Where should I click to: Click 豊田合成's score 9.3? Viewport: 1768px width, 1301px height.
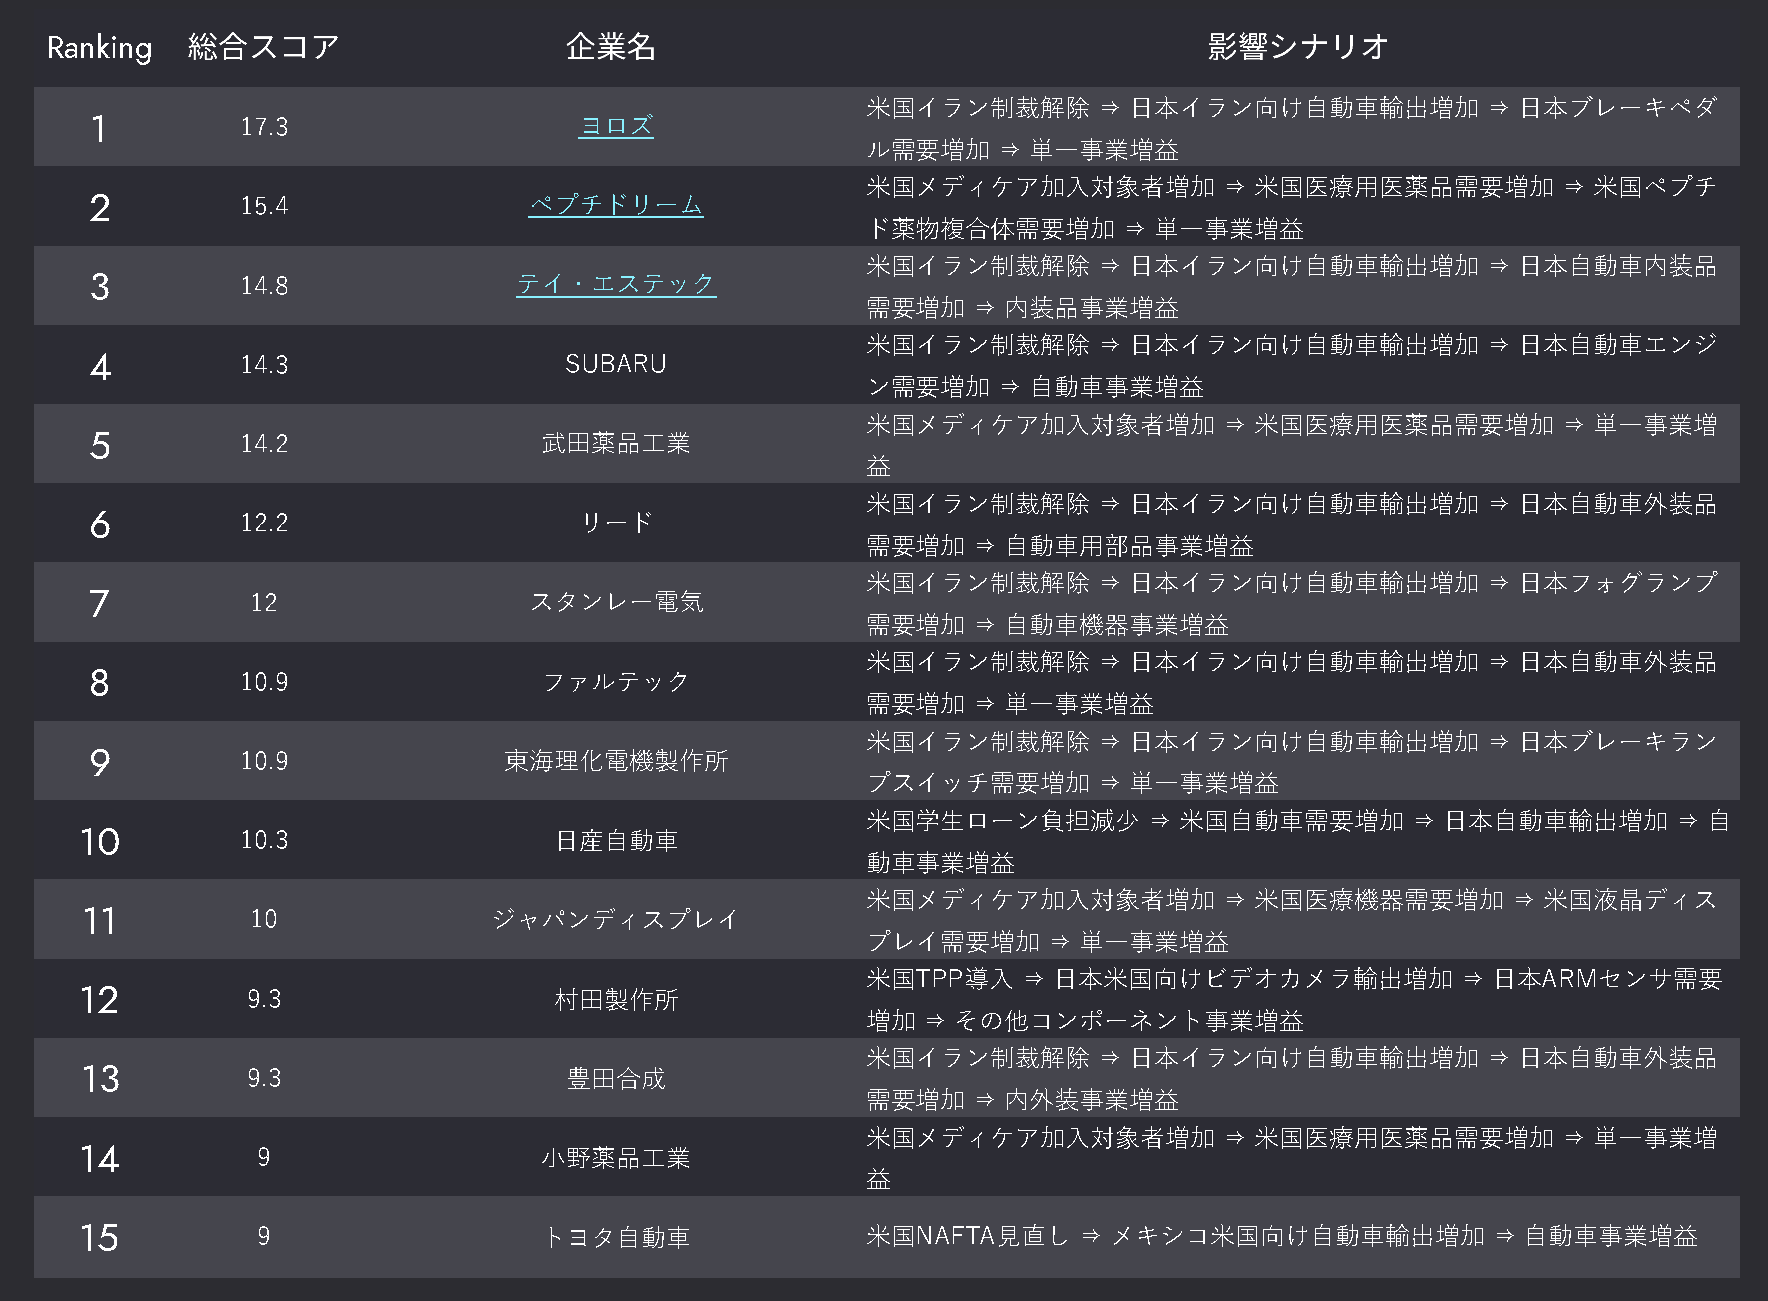pyautogui.click(x=264, y=1077)
